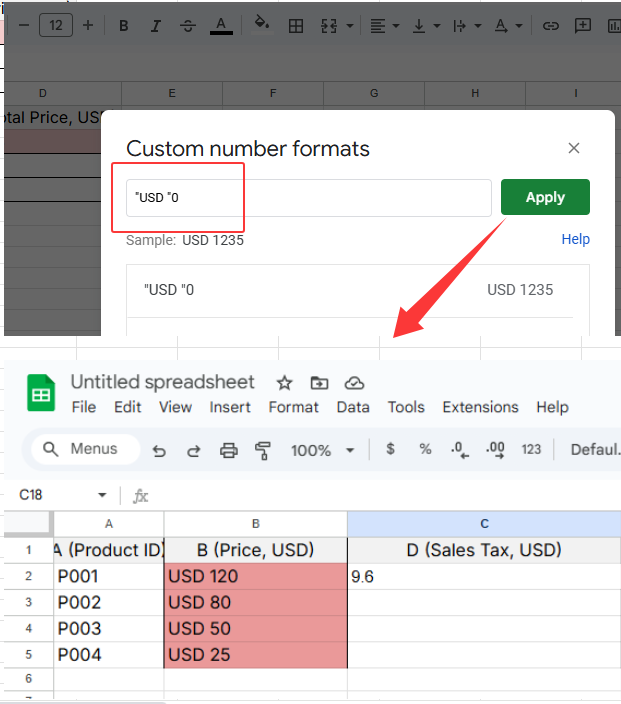Open the 100% zoom dropdown
This screenshot has width=621, height=704.
click(323, 451)
